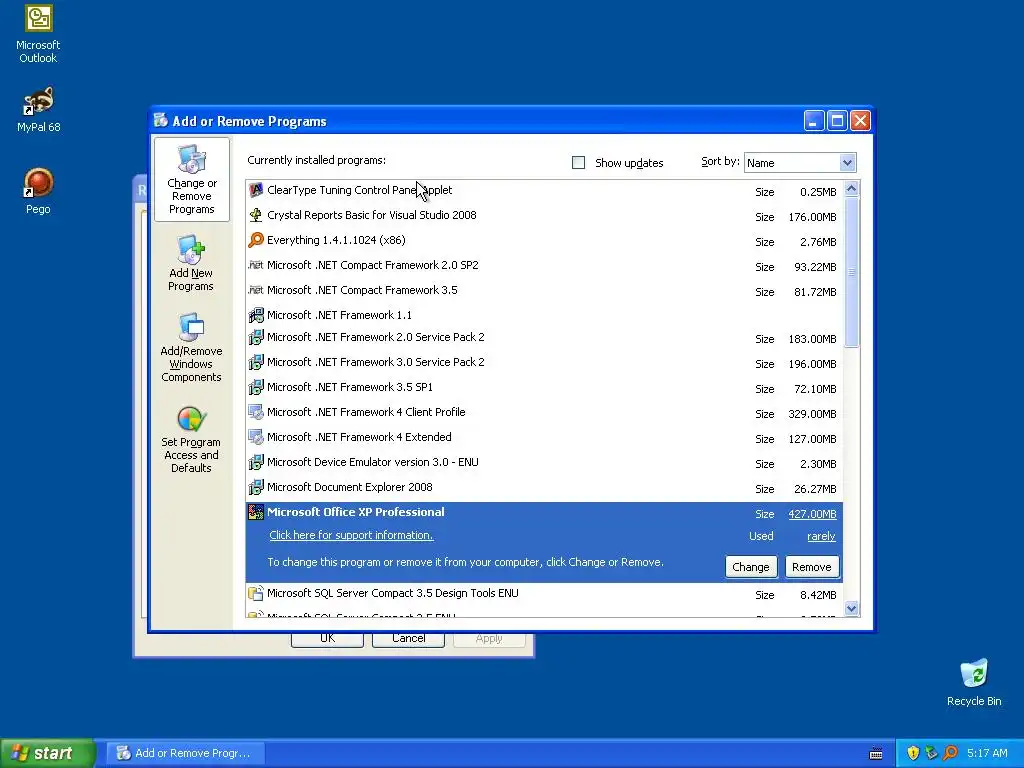Click .NET Framework 4 Client Profile icon

(x=256, y=412)
